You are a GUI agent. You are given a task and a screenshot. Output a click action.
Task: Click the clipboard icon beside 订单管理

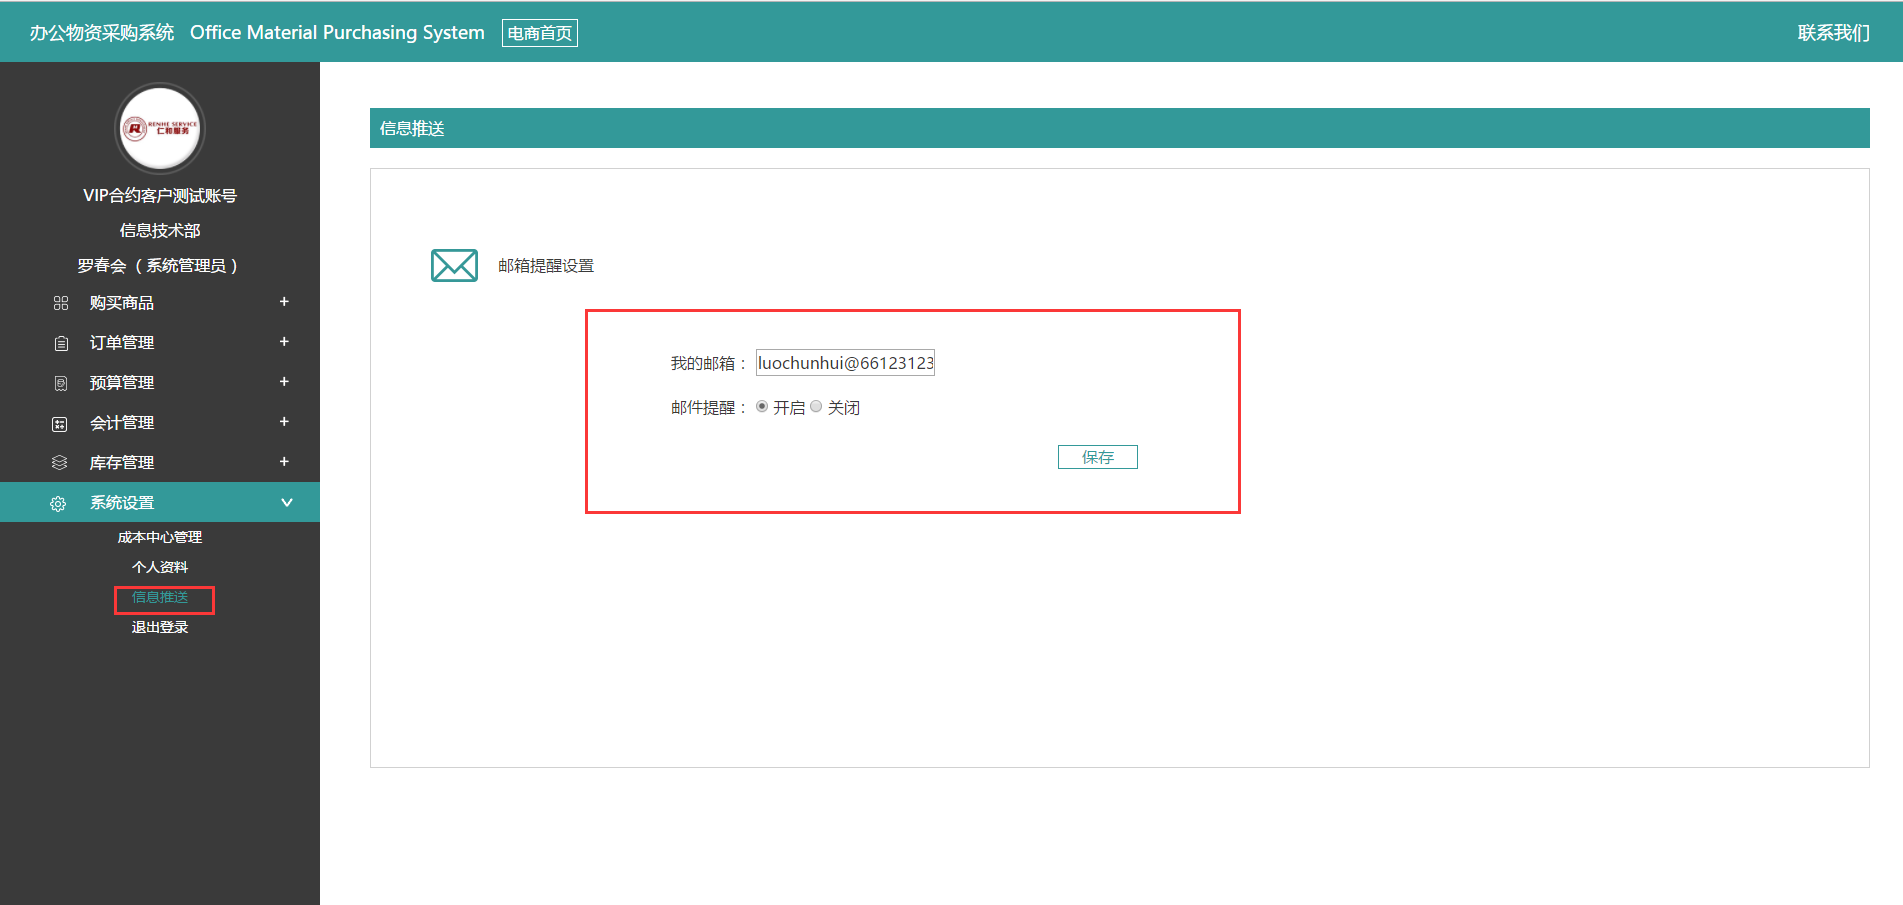[x=61, y=343]
